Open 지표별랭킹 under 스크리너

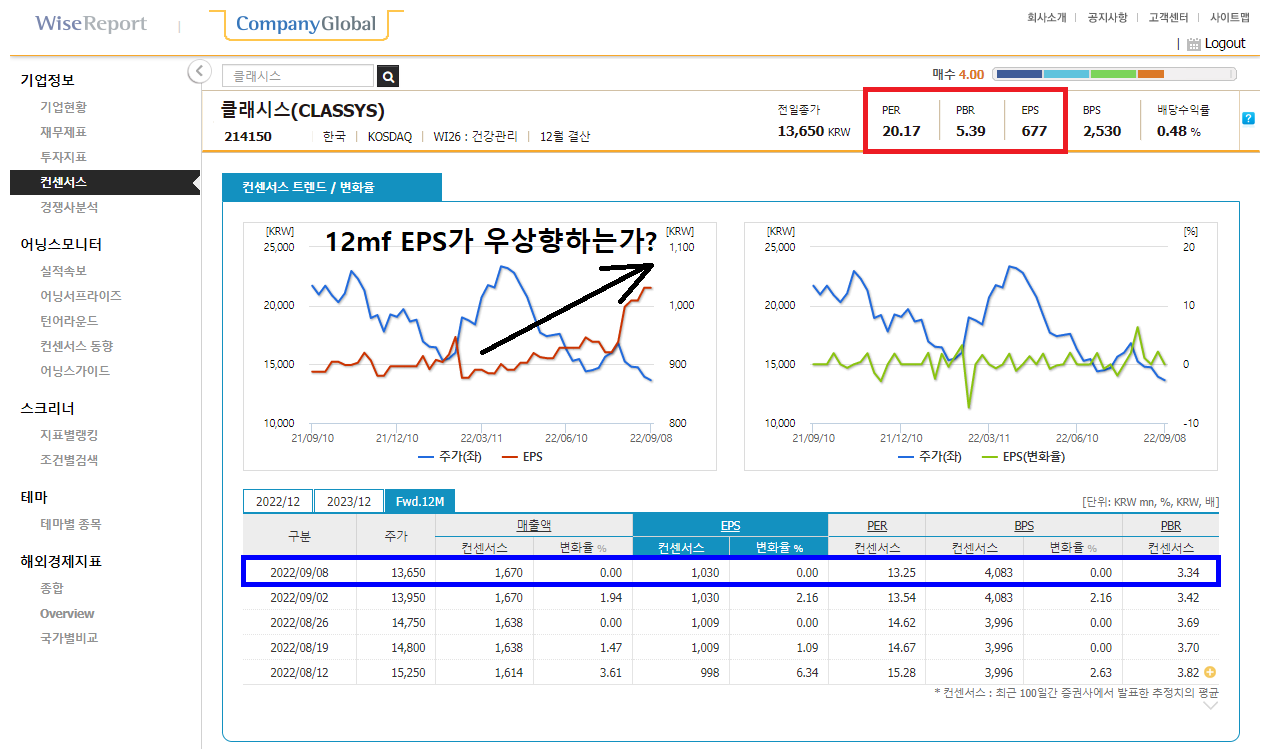click(x=69, y=435)
